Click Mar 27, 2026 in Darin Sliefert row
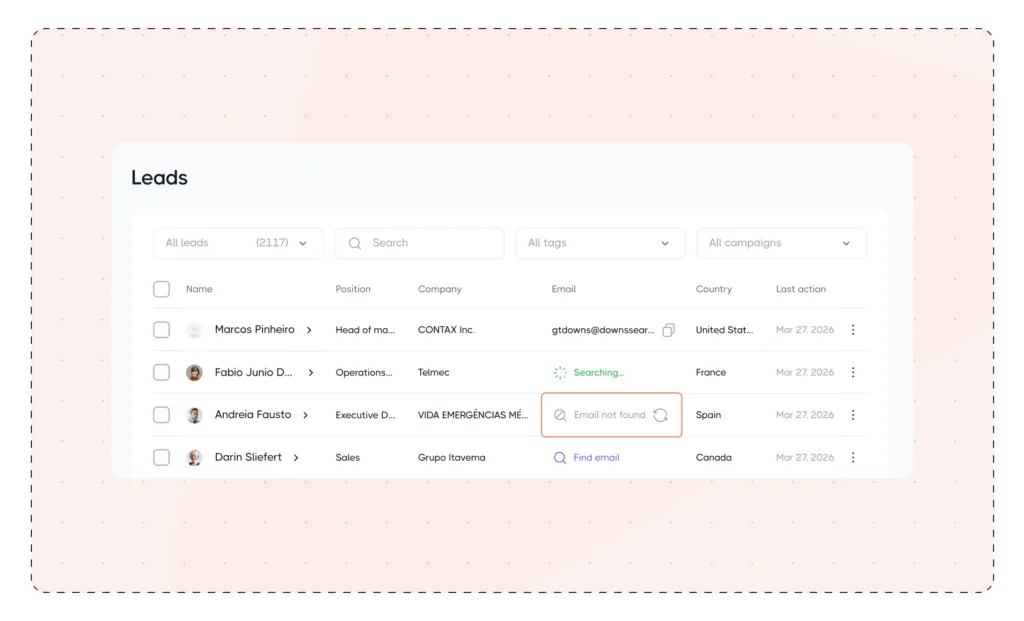This screenshot has width=1024, height=621. pos(805,458)
